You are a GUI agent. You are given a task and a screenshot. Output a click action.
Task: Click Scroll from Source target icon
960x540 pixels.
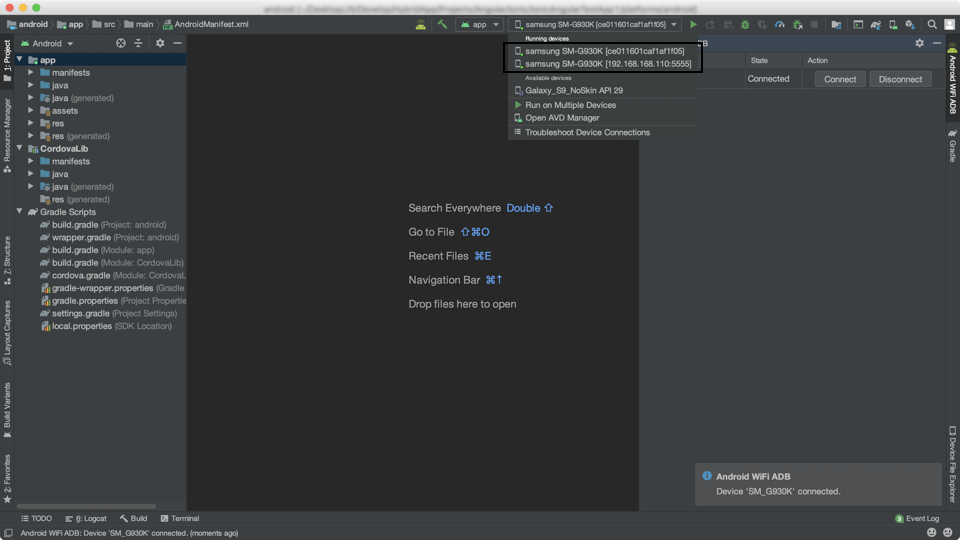click(121, 43)
